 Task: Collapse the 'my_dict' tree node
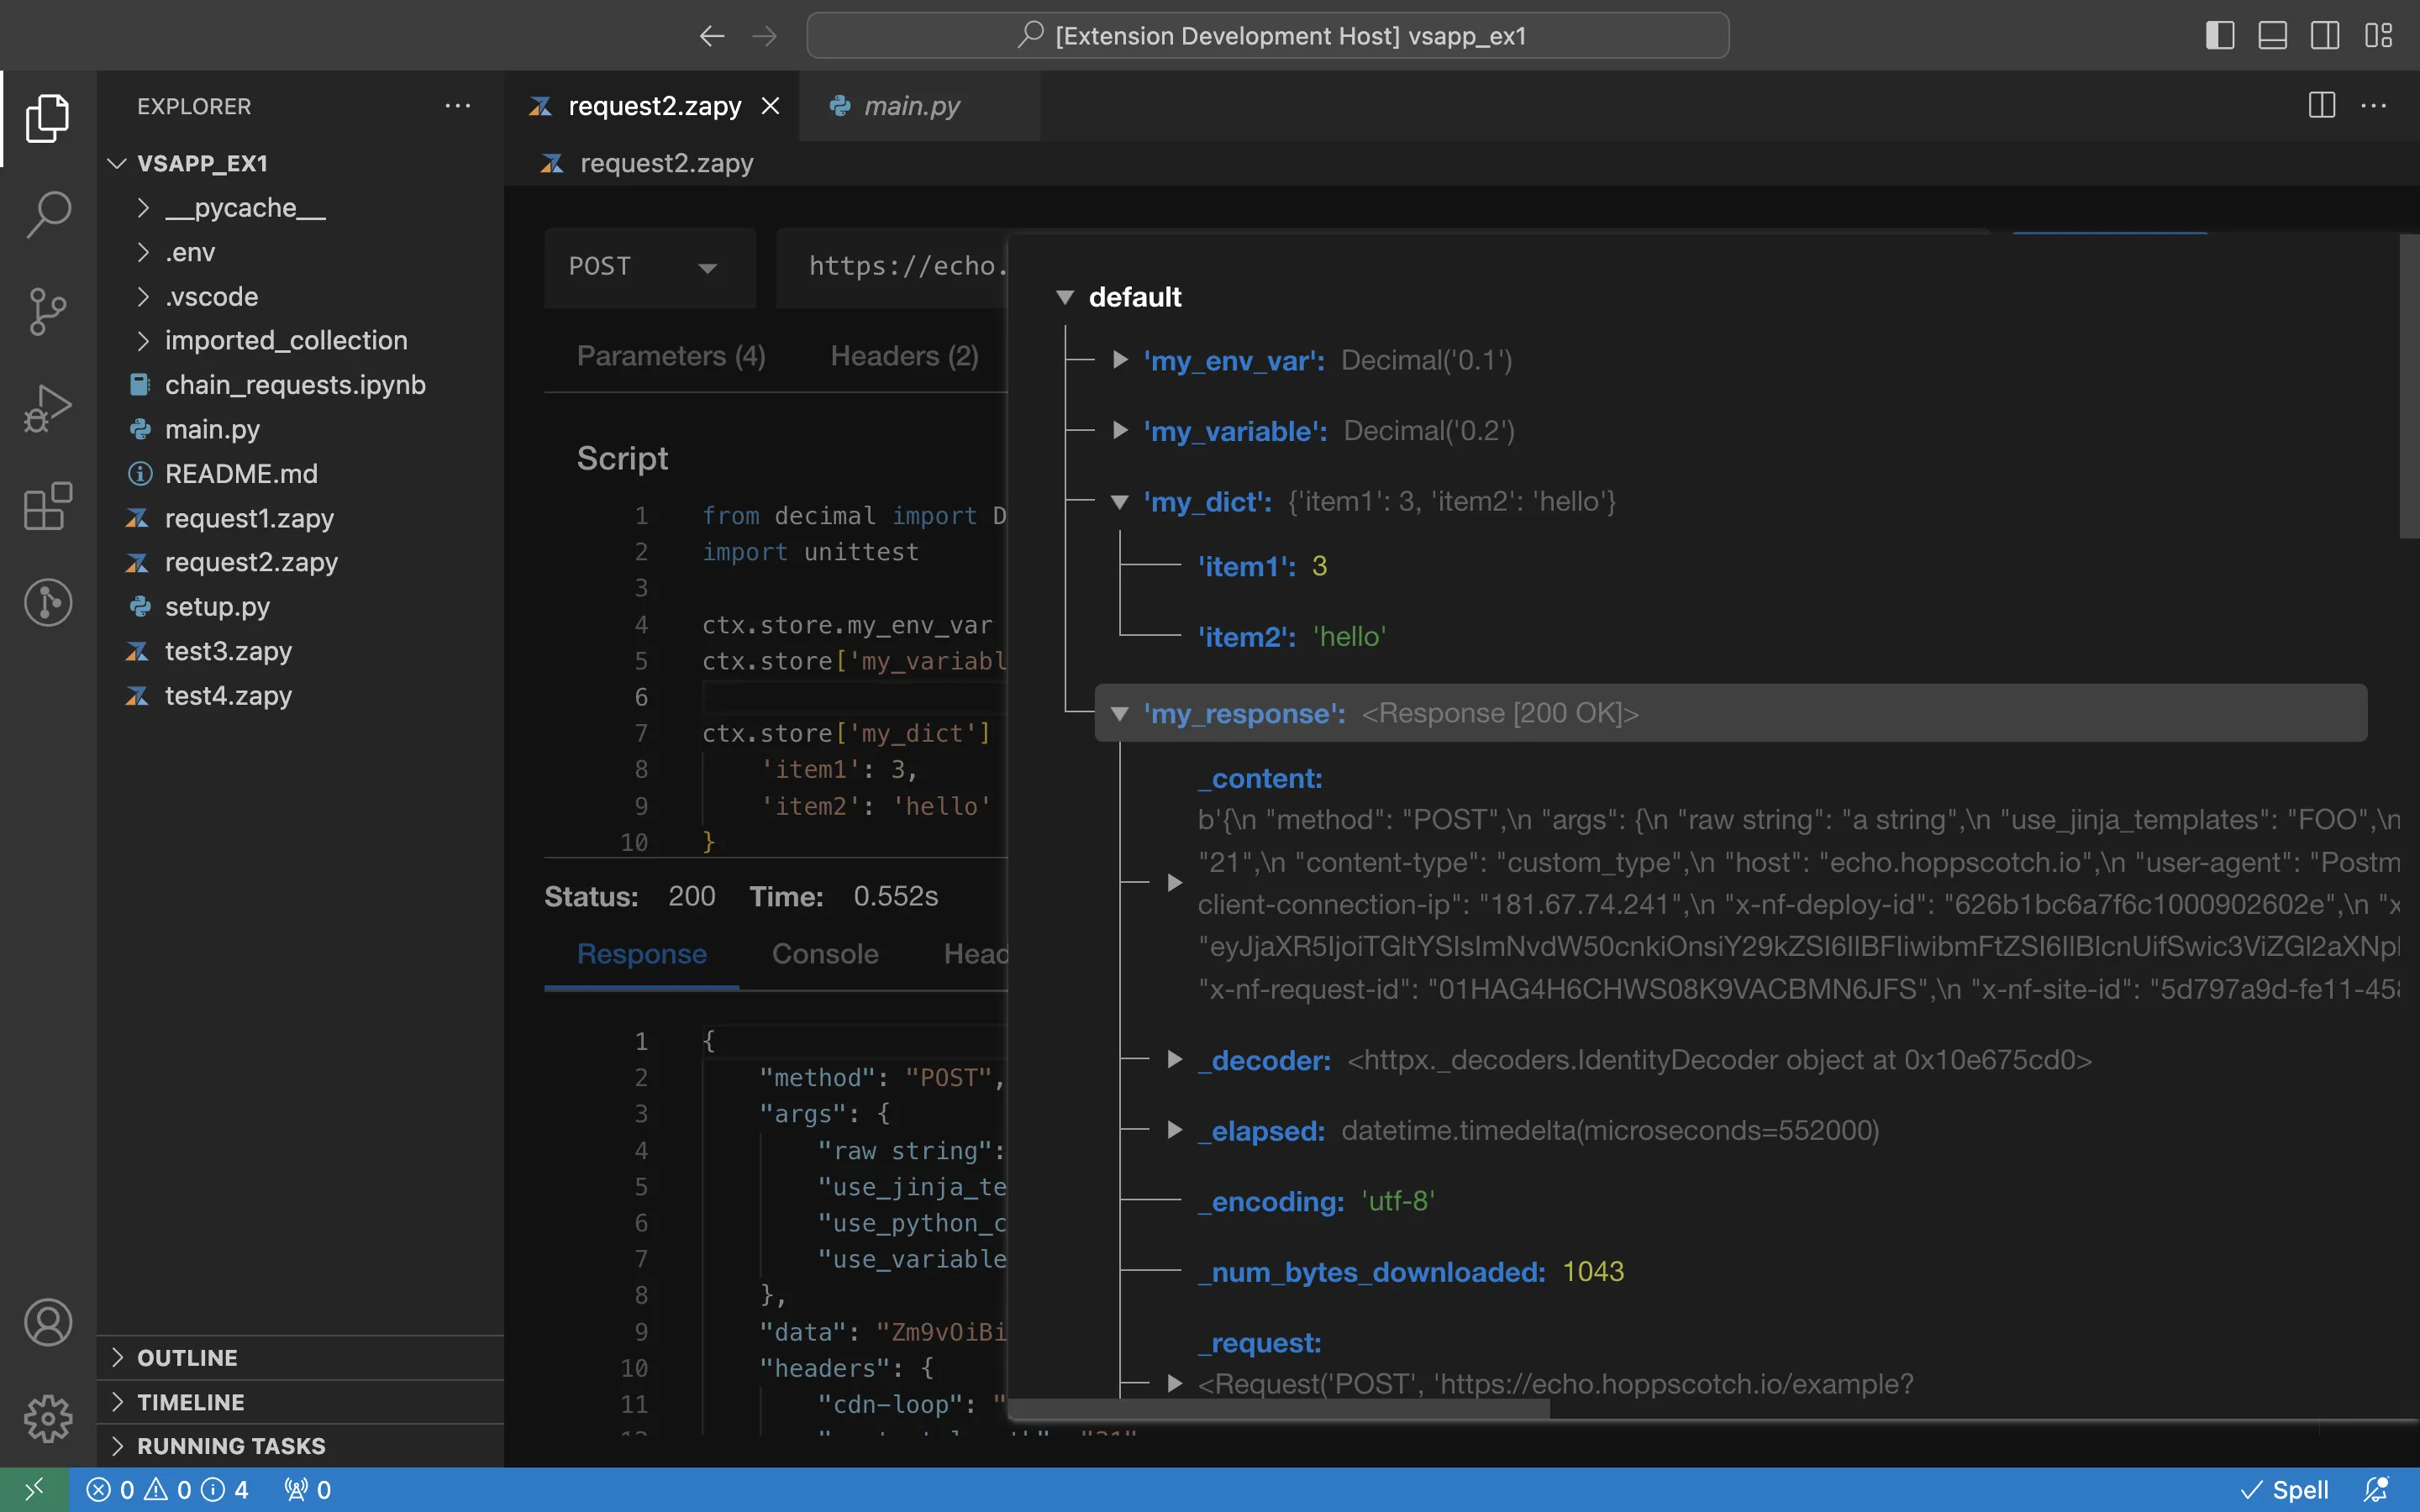pos(1120,502)
